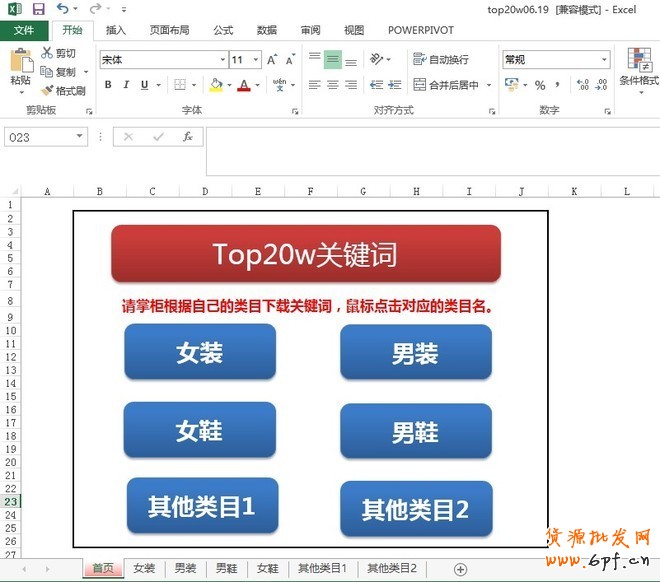Toggle Italic formatting
This screenshot has height=582, width=660.
126,85
